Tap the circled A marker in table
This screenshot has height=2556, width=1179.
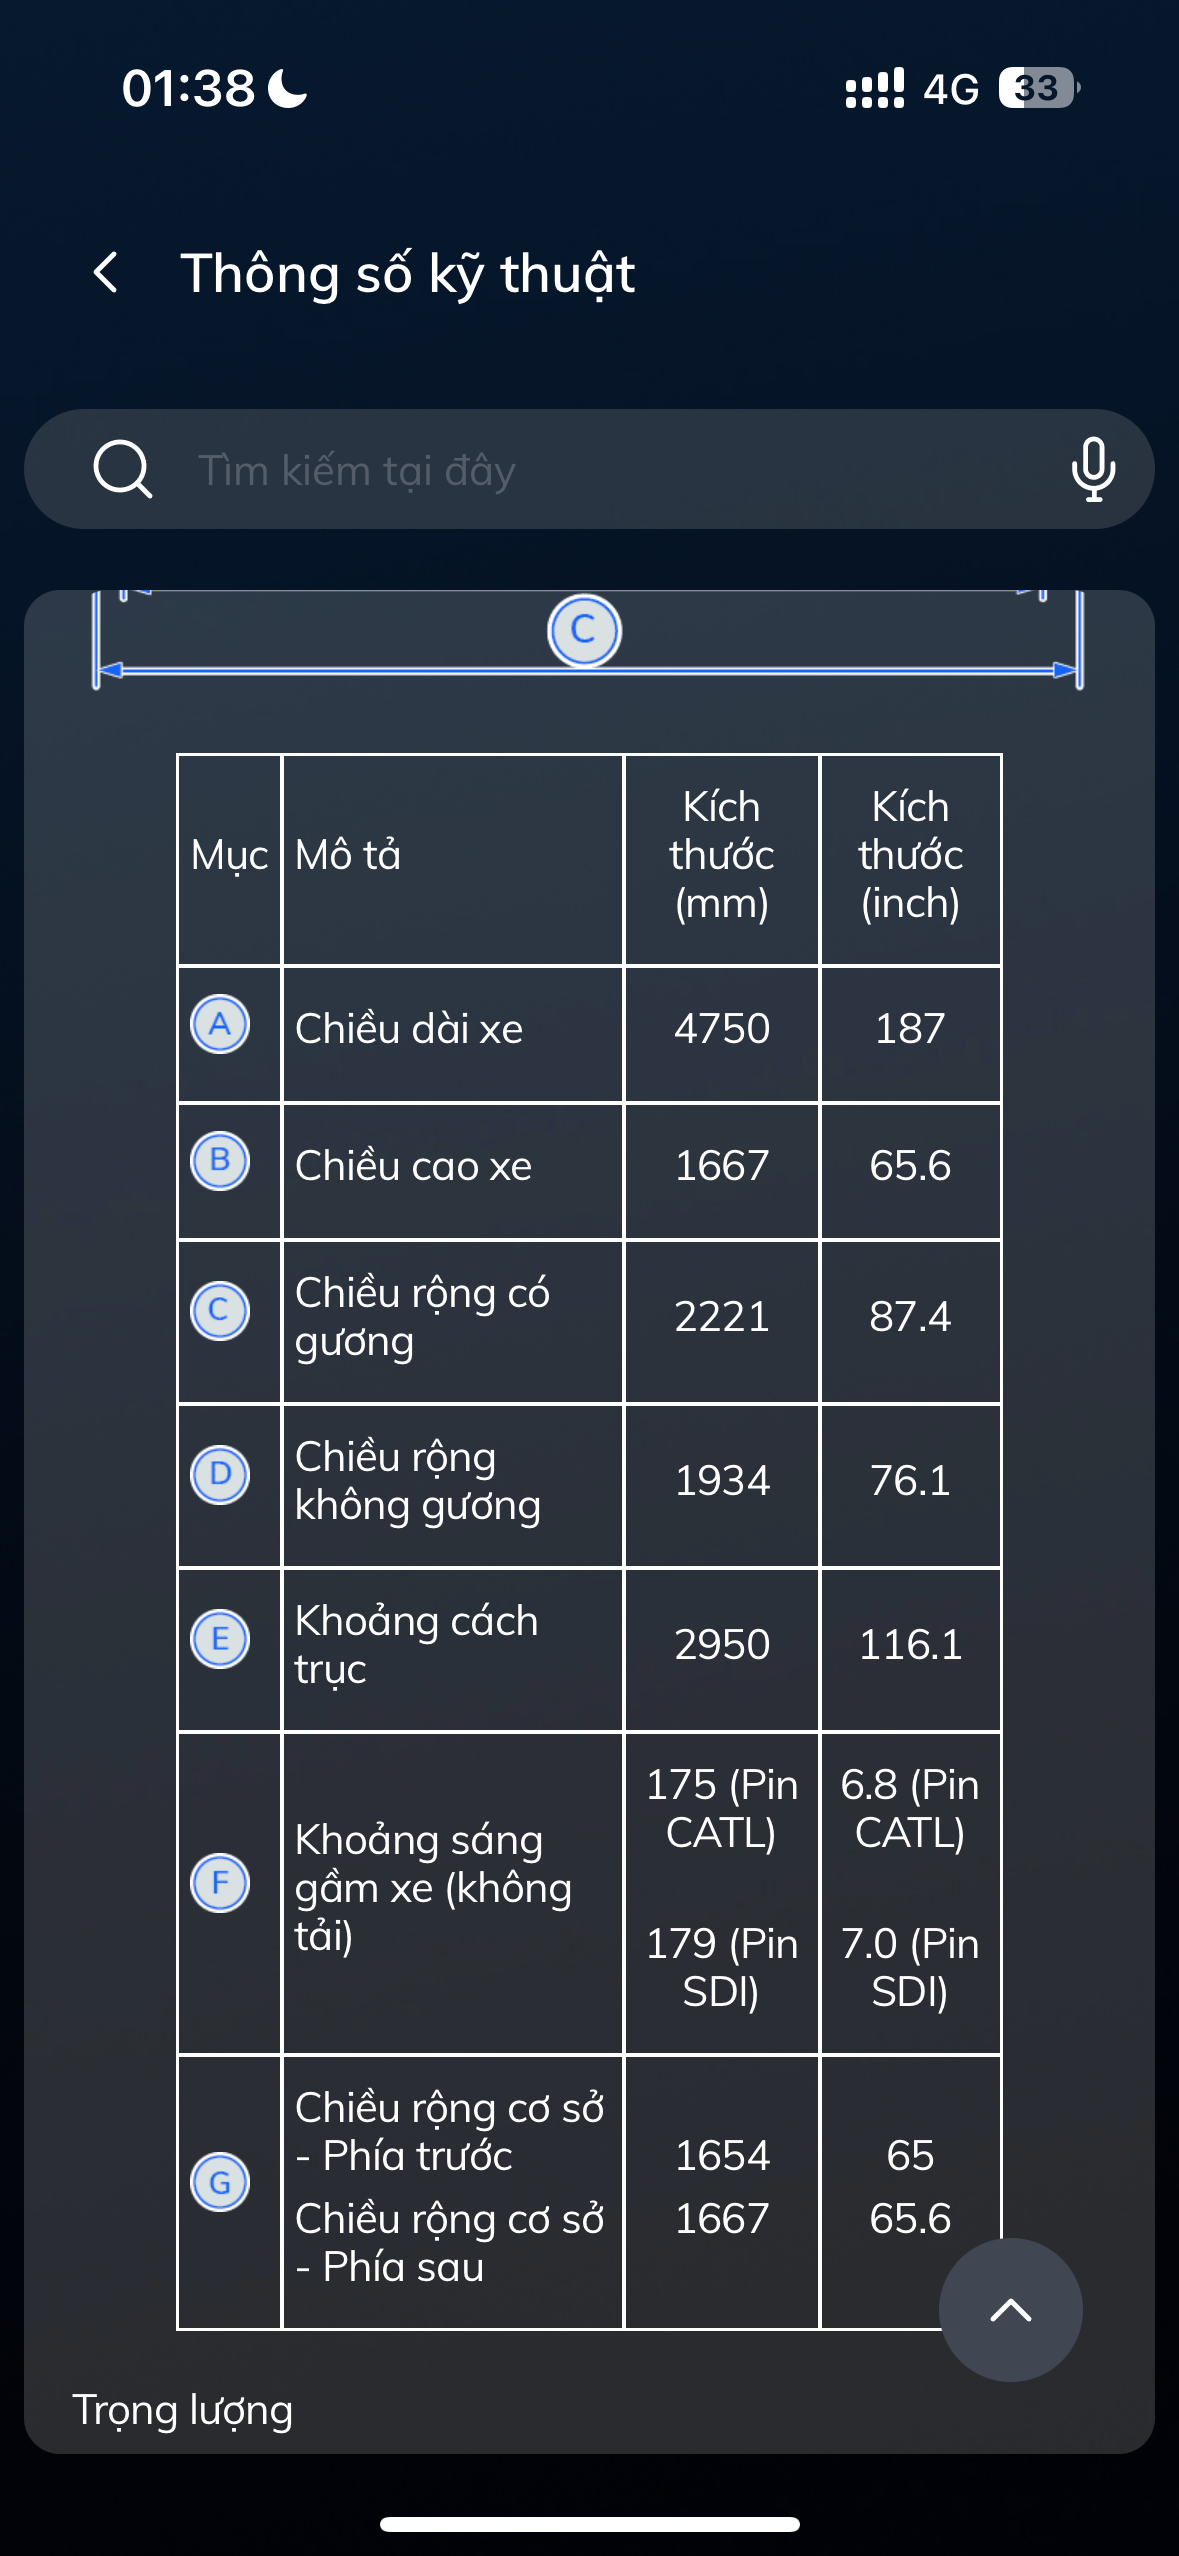coord(220,1025)
